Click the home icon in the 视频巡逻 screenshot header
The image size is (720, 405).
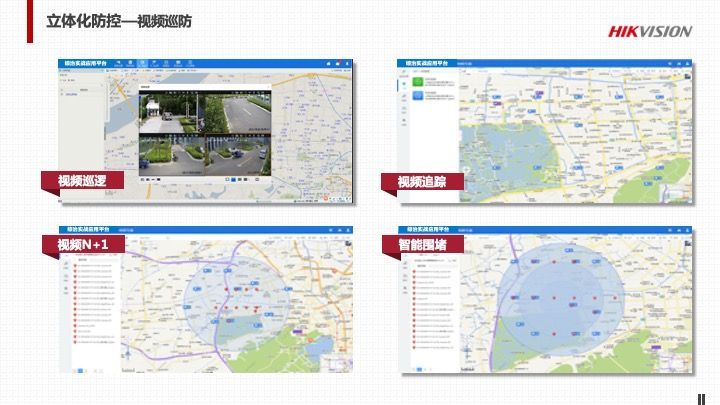328,63
